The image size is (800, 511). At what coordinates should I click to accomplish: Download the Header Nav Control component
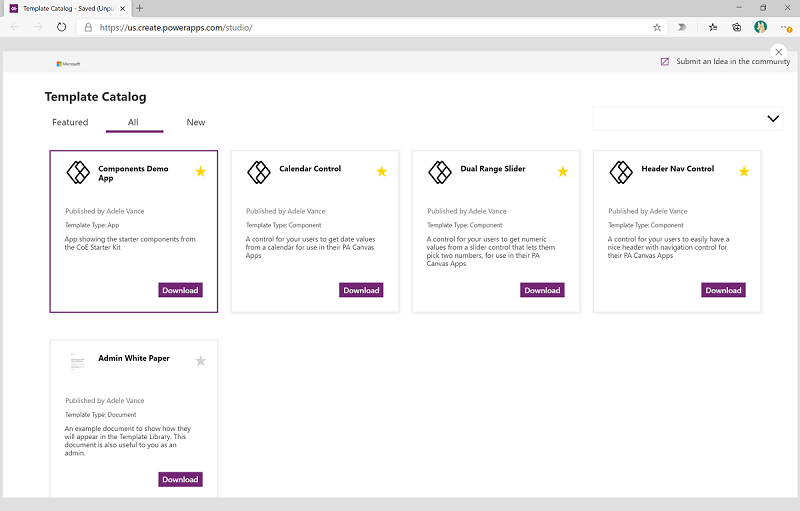[723, 290]
